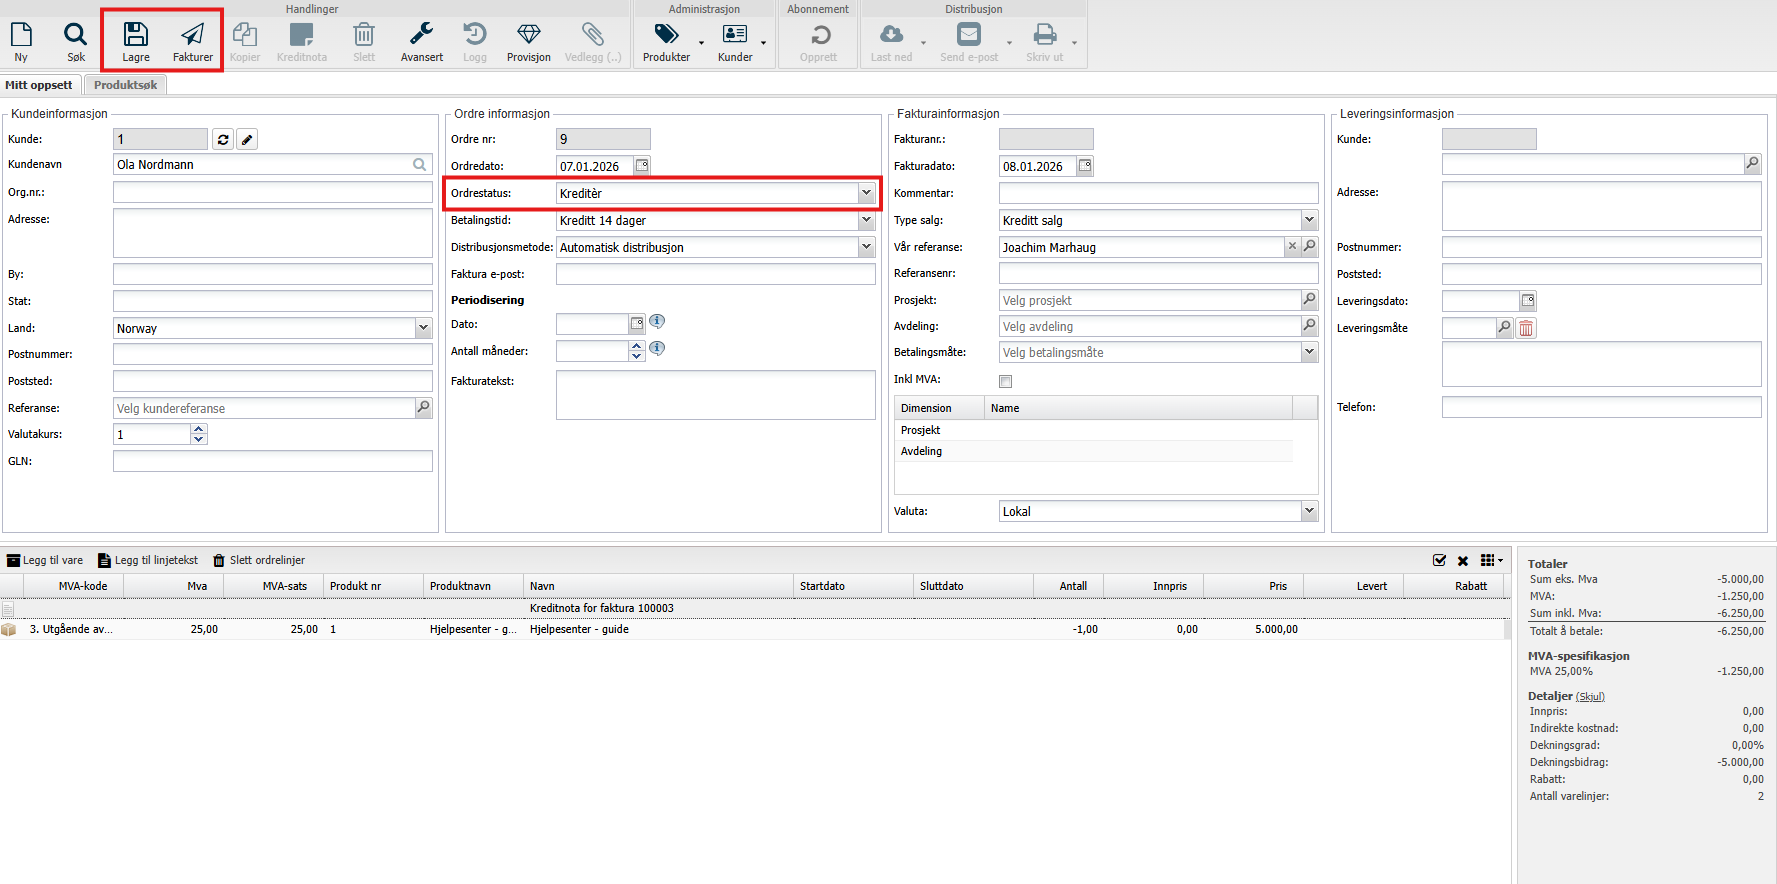Click Legg til vare button
This screenshot has height=884, width=1777.
click(45, 560)
